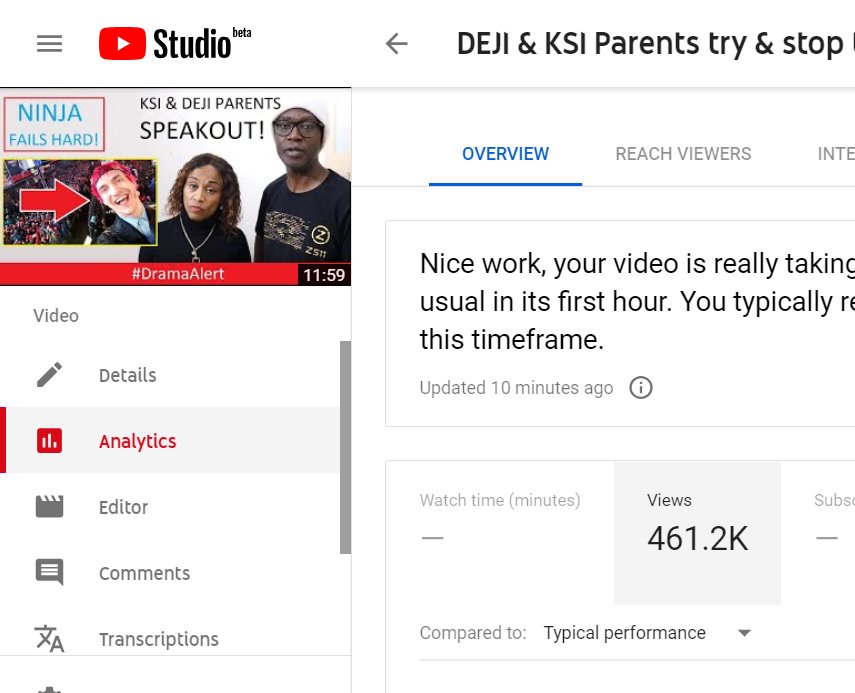Click the YouTube Studio logo
The height and width of the screenshot is (693, 855).
tap(174, 43)
